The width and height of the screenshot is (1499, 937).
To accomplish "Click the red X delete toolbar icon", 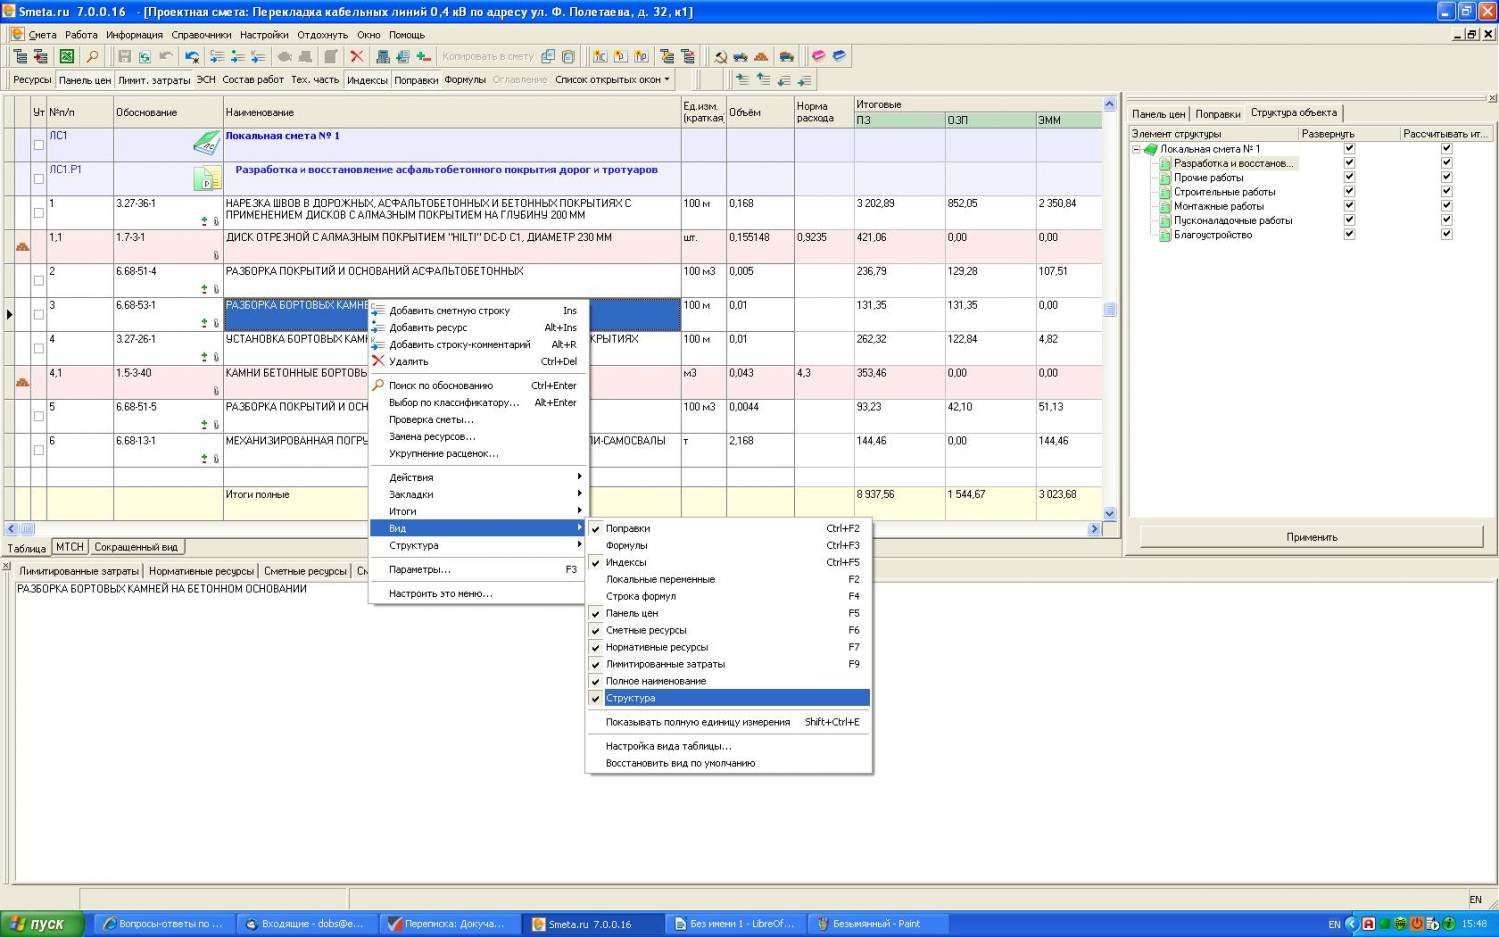I will pos(356,57).
